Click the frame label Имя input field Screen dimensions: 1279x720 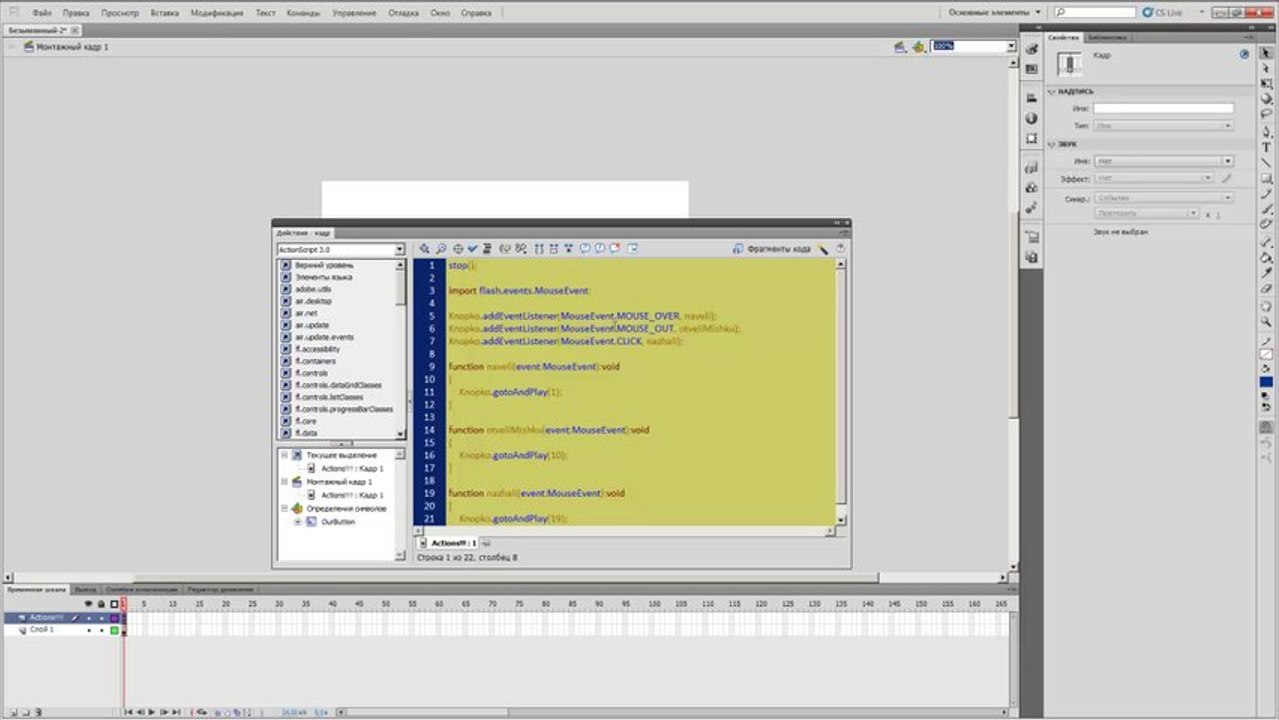click(x=1163, y=108)
